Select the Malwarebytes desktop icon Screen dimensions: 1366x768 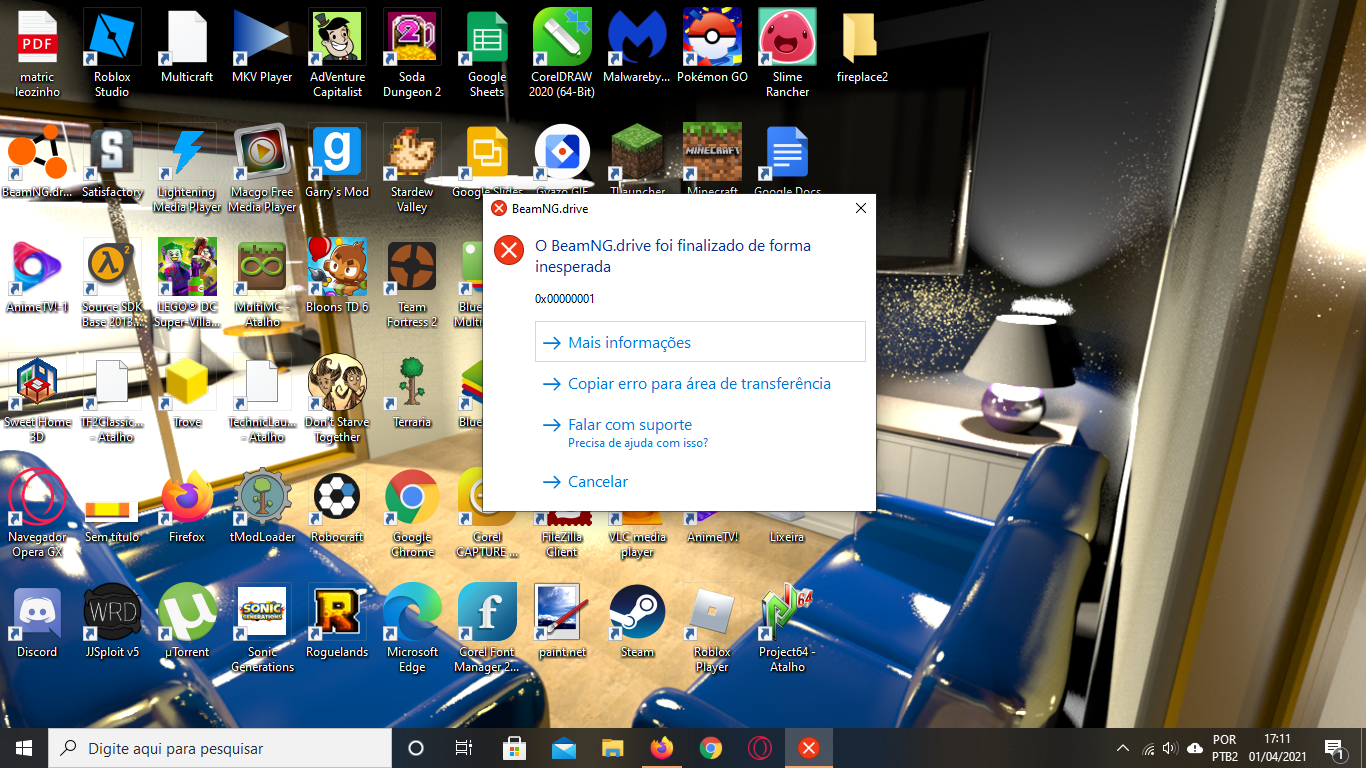(637, 48)
